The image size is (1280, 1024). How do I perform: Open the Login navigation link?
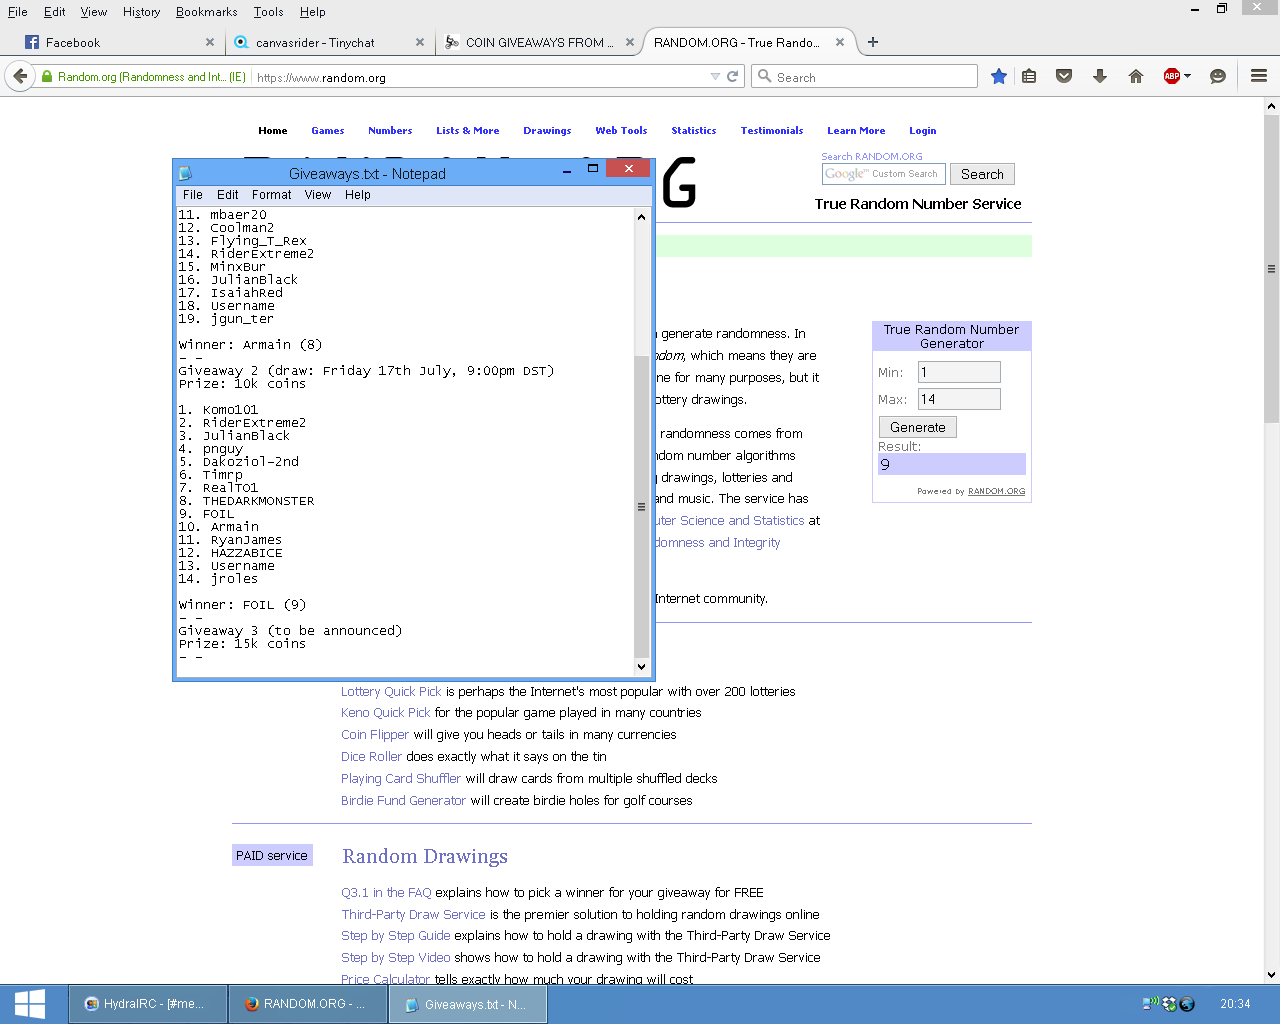click(922, 131)
